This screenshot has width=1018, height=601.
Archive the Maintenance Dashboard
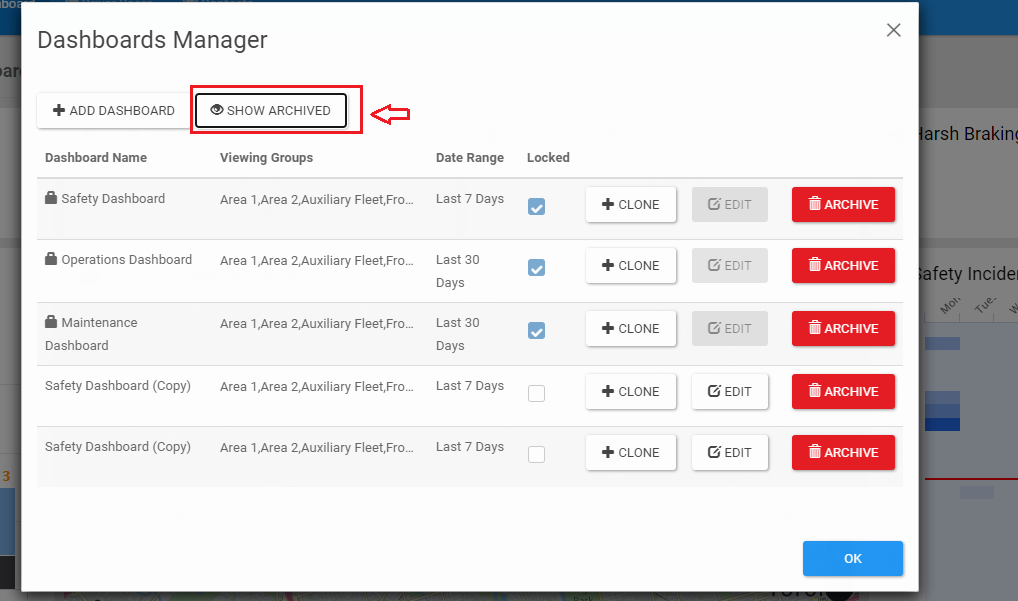(843, 328)
